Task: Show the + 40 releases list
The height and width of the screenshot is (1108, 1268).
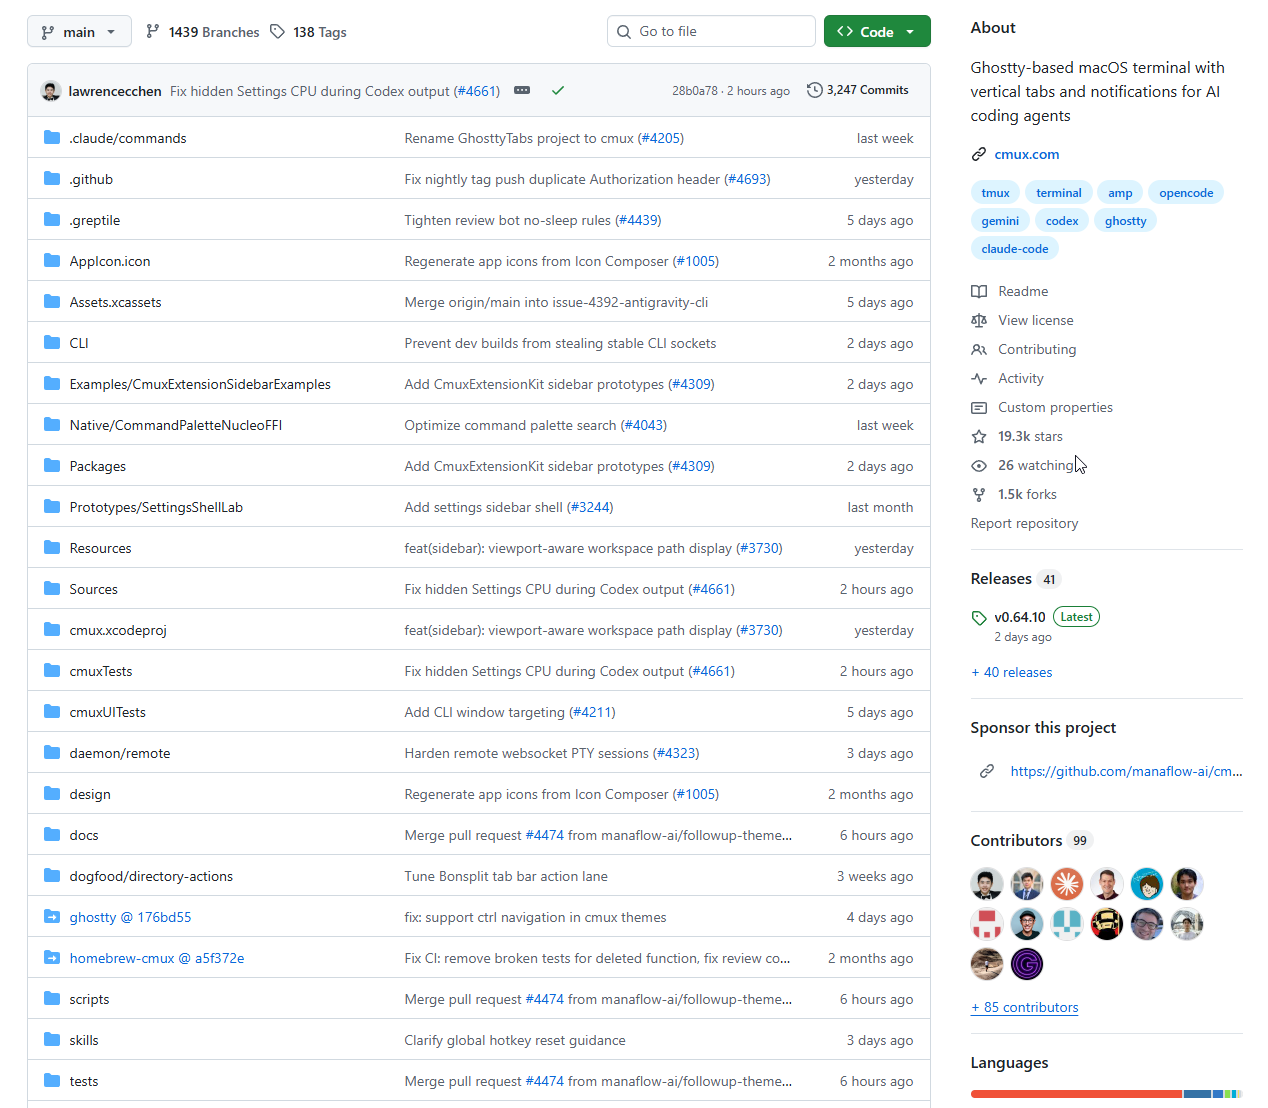Action: 1012,672
